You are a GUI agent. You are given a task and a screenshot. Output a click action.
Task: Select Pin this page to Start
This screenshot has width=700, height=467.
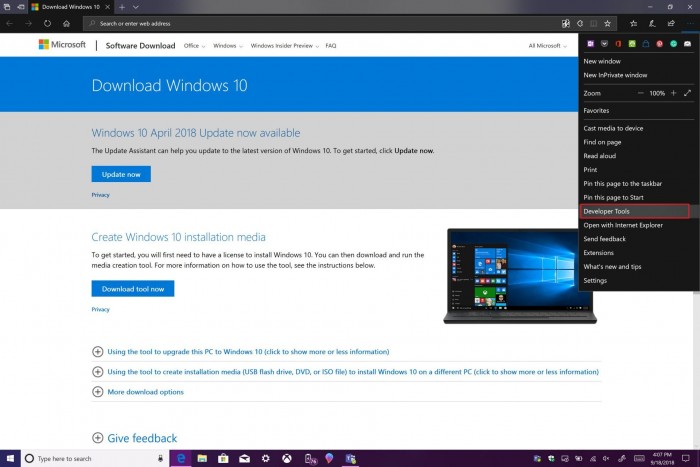(x=613, y=197)
